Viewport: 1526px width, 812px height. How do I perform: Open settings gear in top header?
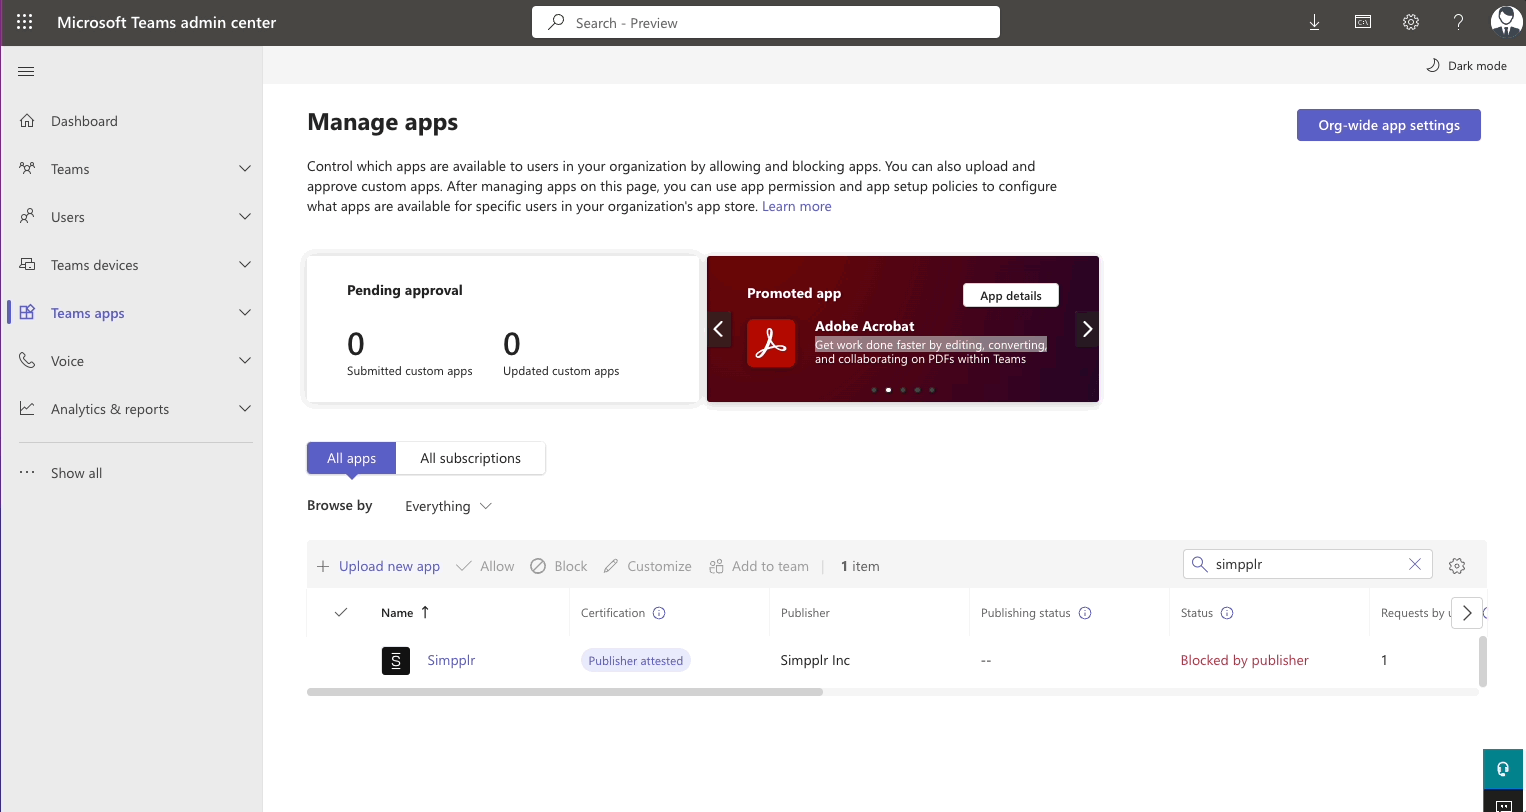coord(1410,22)
